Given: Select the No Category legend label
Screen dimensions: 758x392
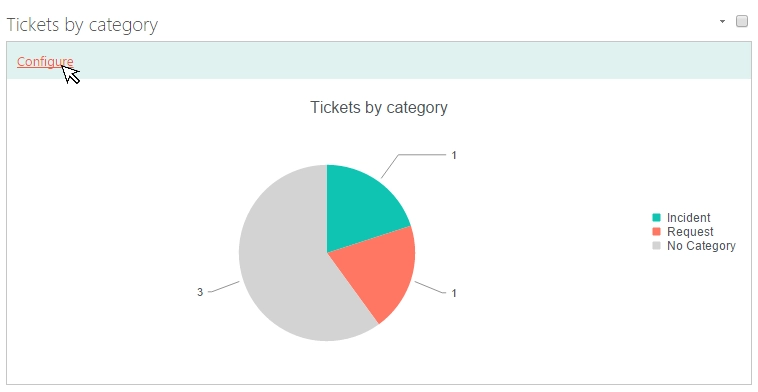Looking at the screenshot, I should tap(701, 246).
